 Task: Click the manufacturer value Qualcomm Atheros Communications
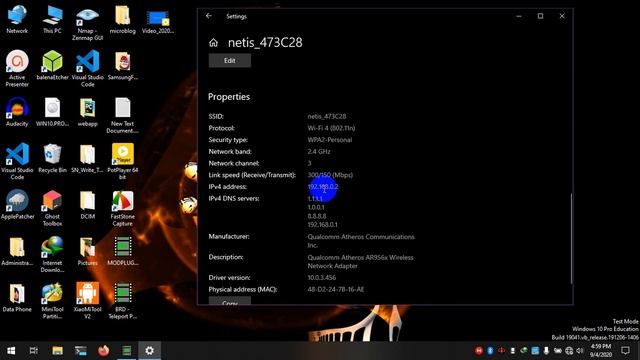[361, 241]
